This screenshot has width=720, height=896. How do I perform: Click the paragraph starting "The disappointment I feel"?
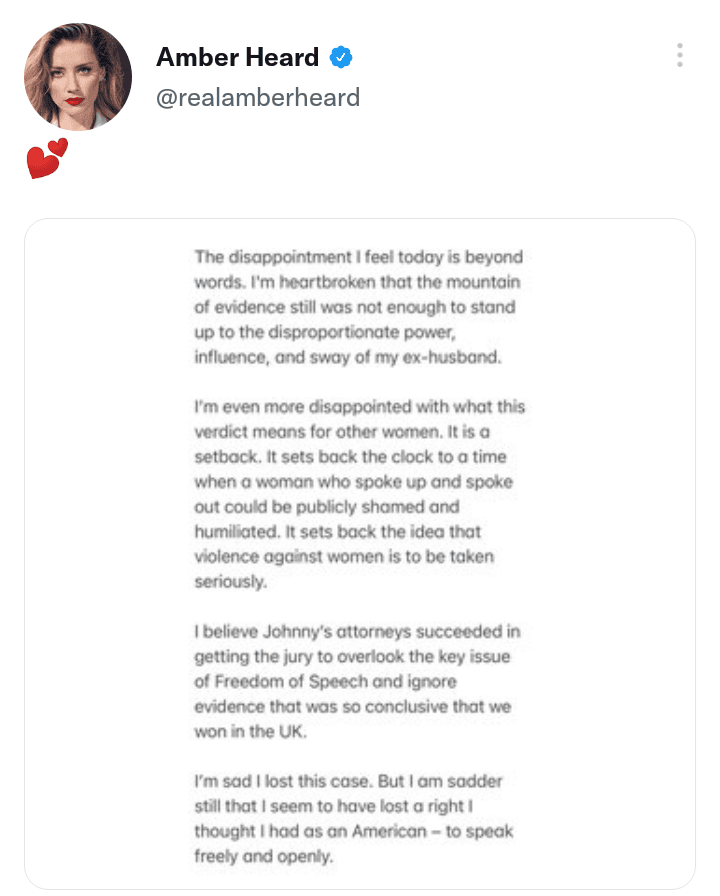pos(358,307)
